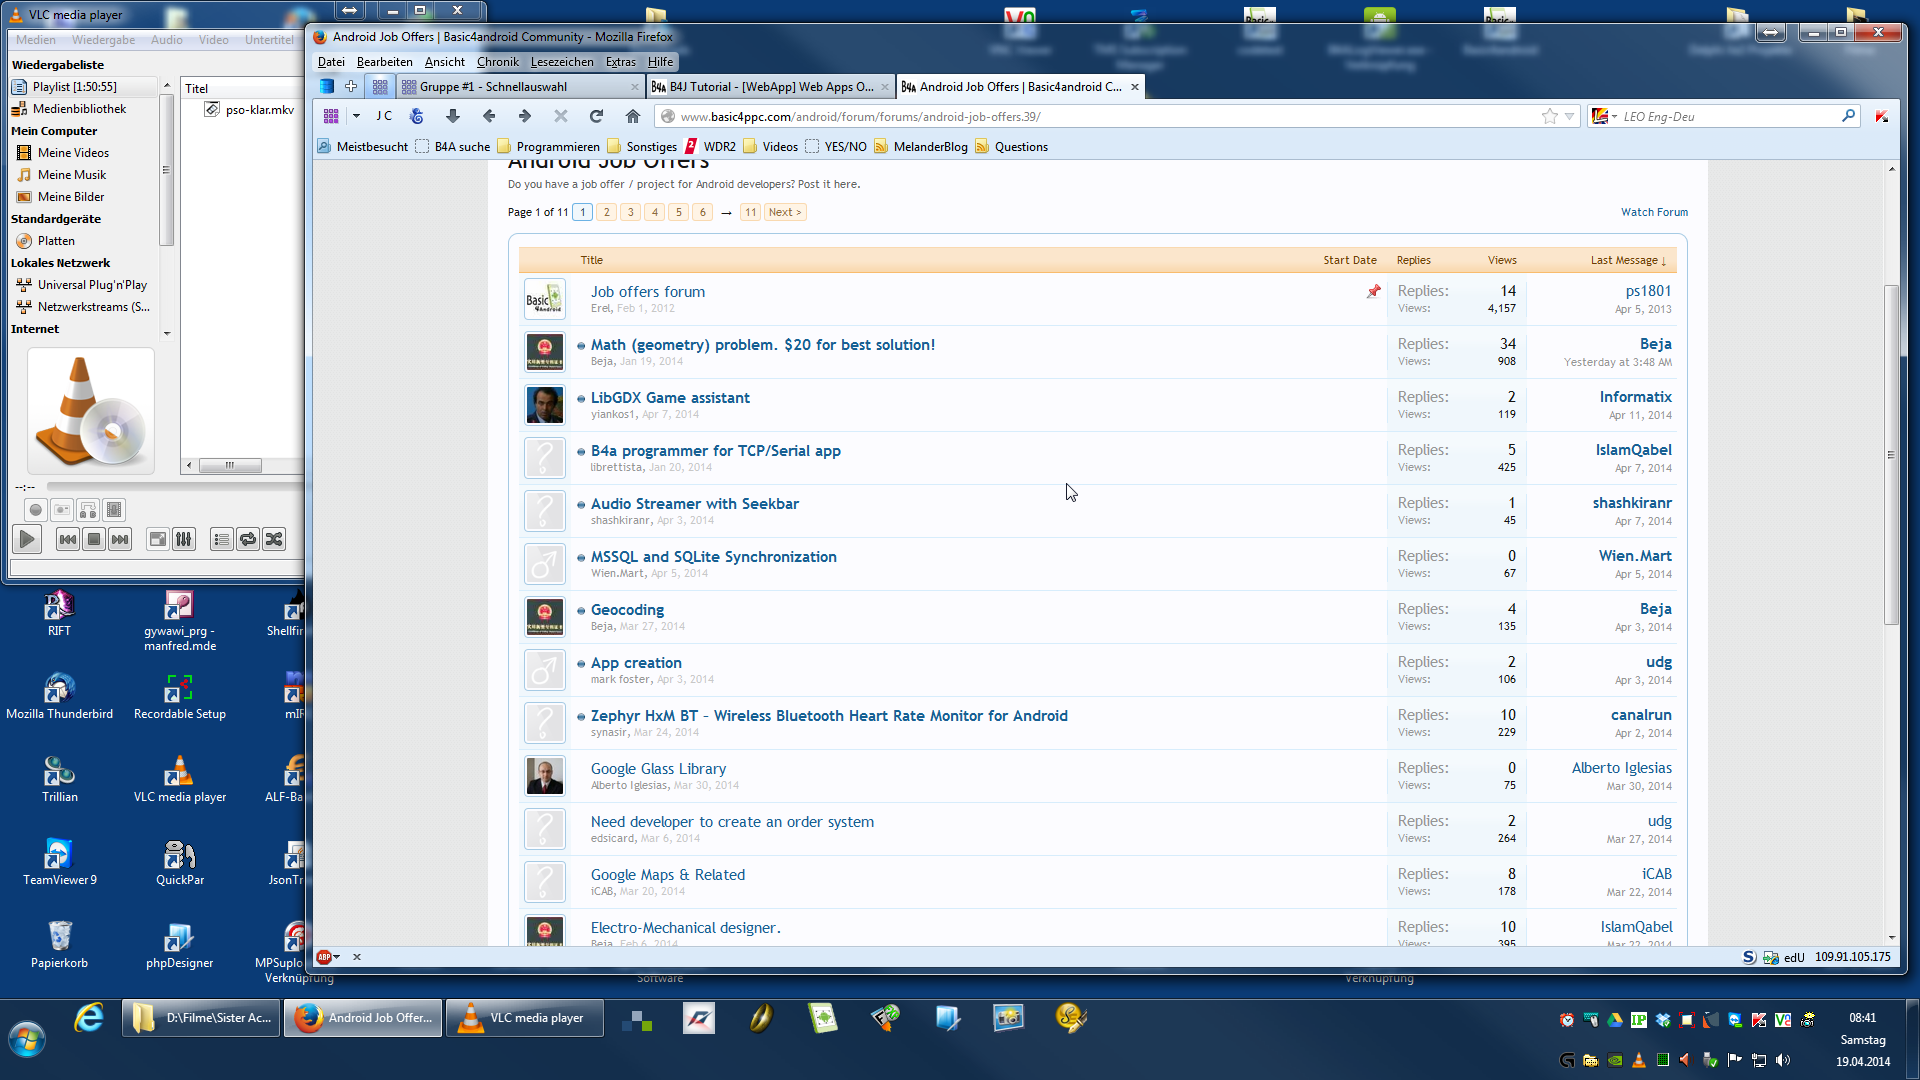Open the LibGDX Game assistant thread

click(669, 398)
